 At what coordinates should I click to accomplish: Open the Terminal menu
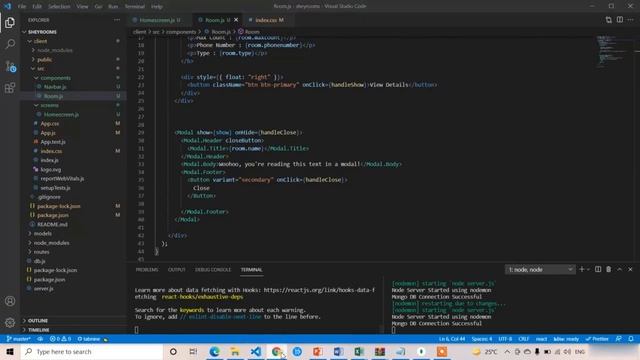[135, 7]
